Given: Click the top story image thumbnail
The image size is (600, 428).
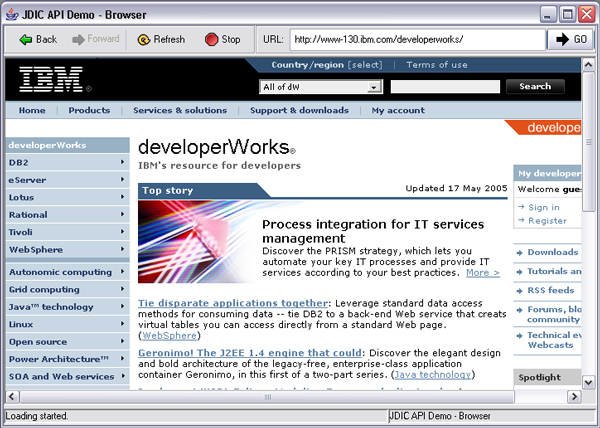Looking at the screenshot, I should (196, 242).
